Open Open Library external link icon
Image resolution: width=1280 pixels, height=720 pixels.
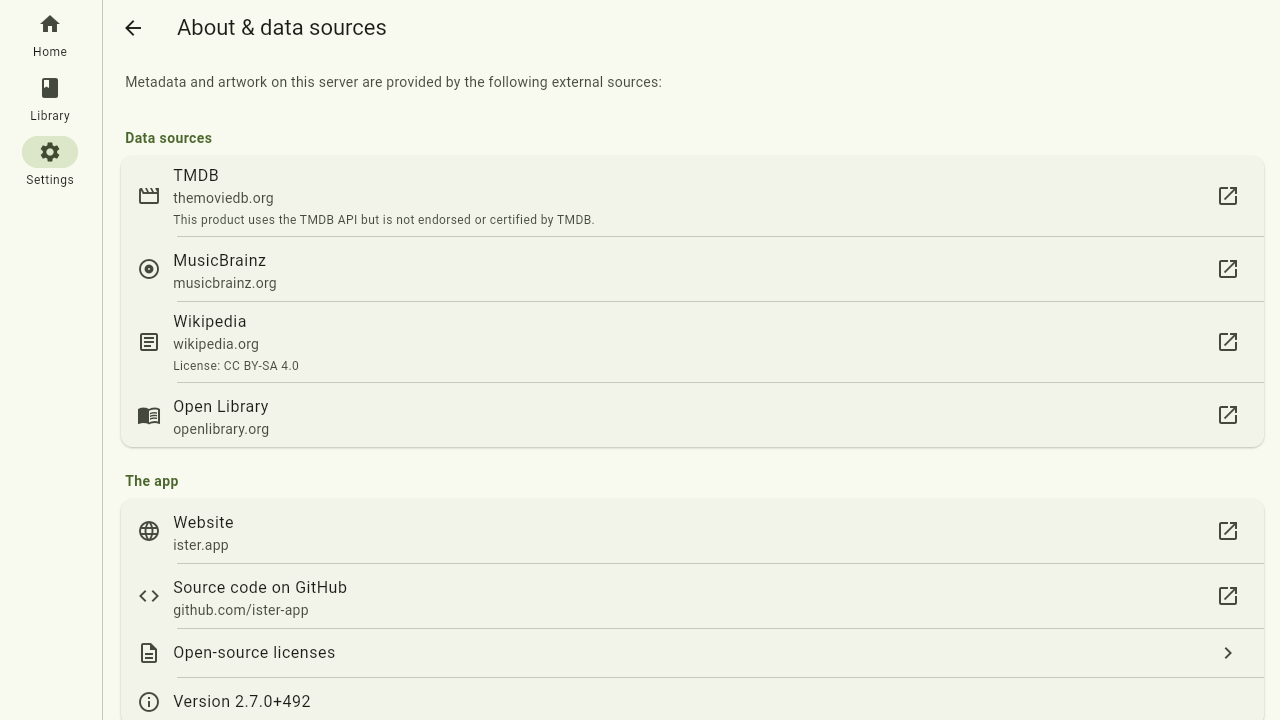(1228, 415)
